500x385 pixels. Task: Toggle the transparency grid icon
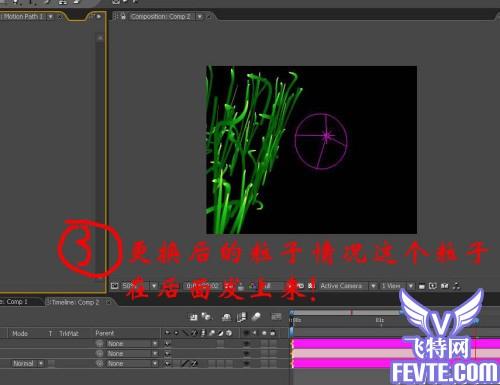pos(311,286)
